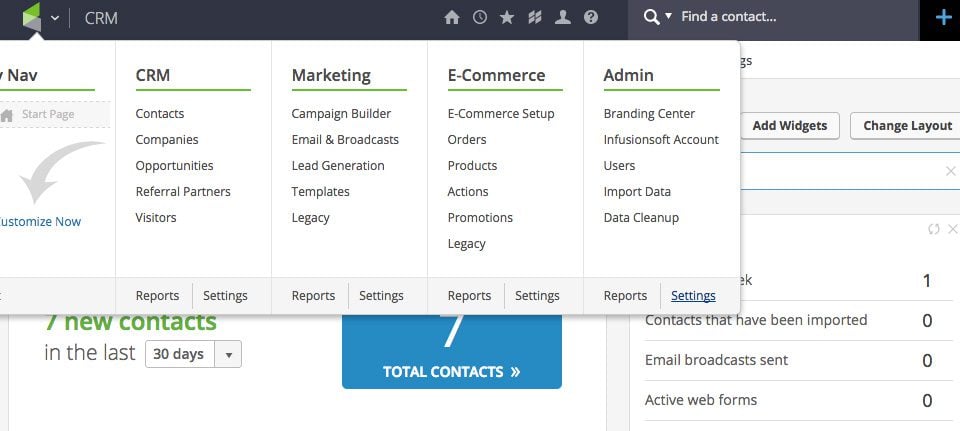Open the Admin Settings link
The image size is (960, 431).
point(693,296)
